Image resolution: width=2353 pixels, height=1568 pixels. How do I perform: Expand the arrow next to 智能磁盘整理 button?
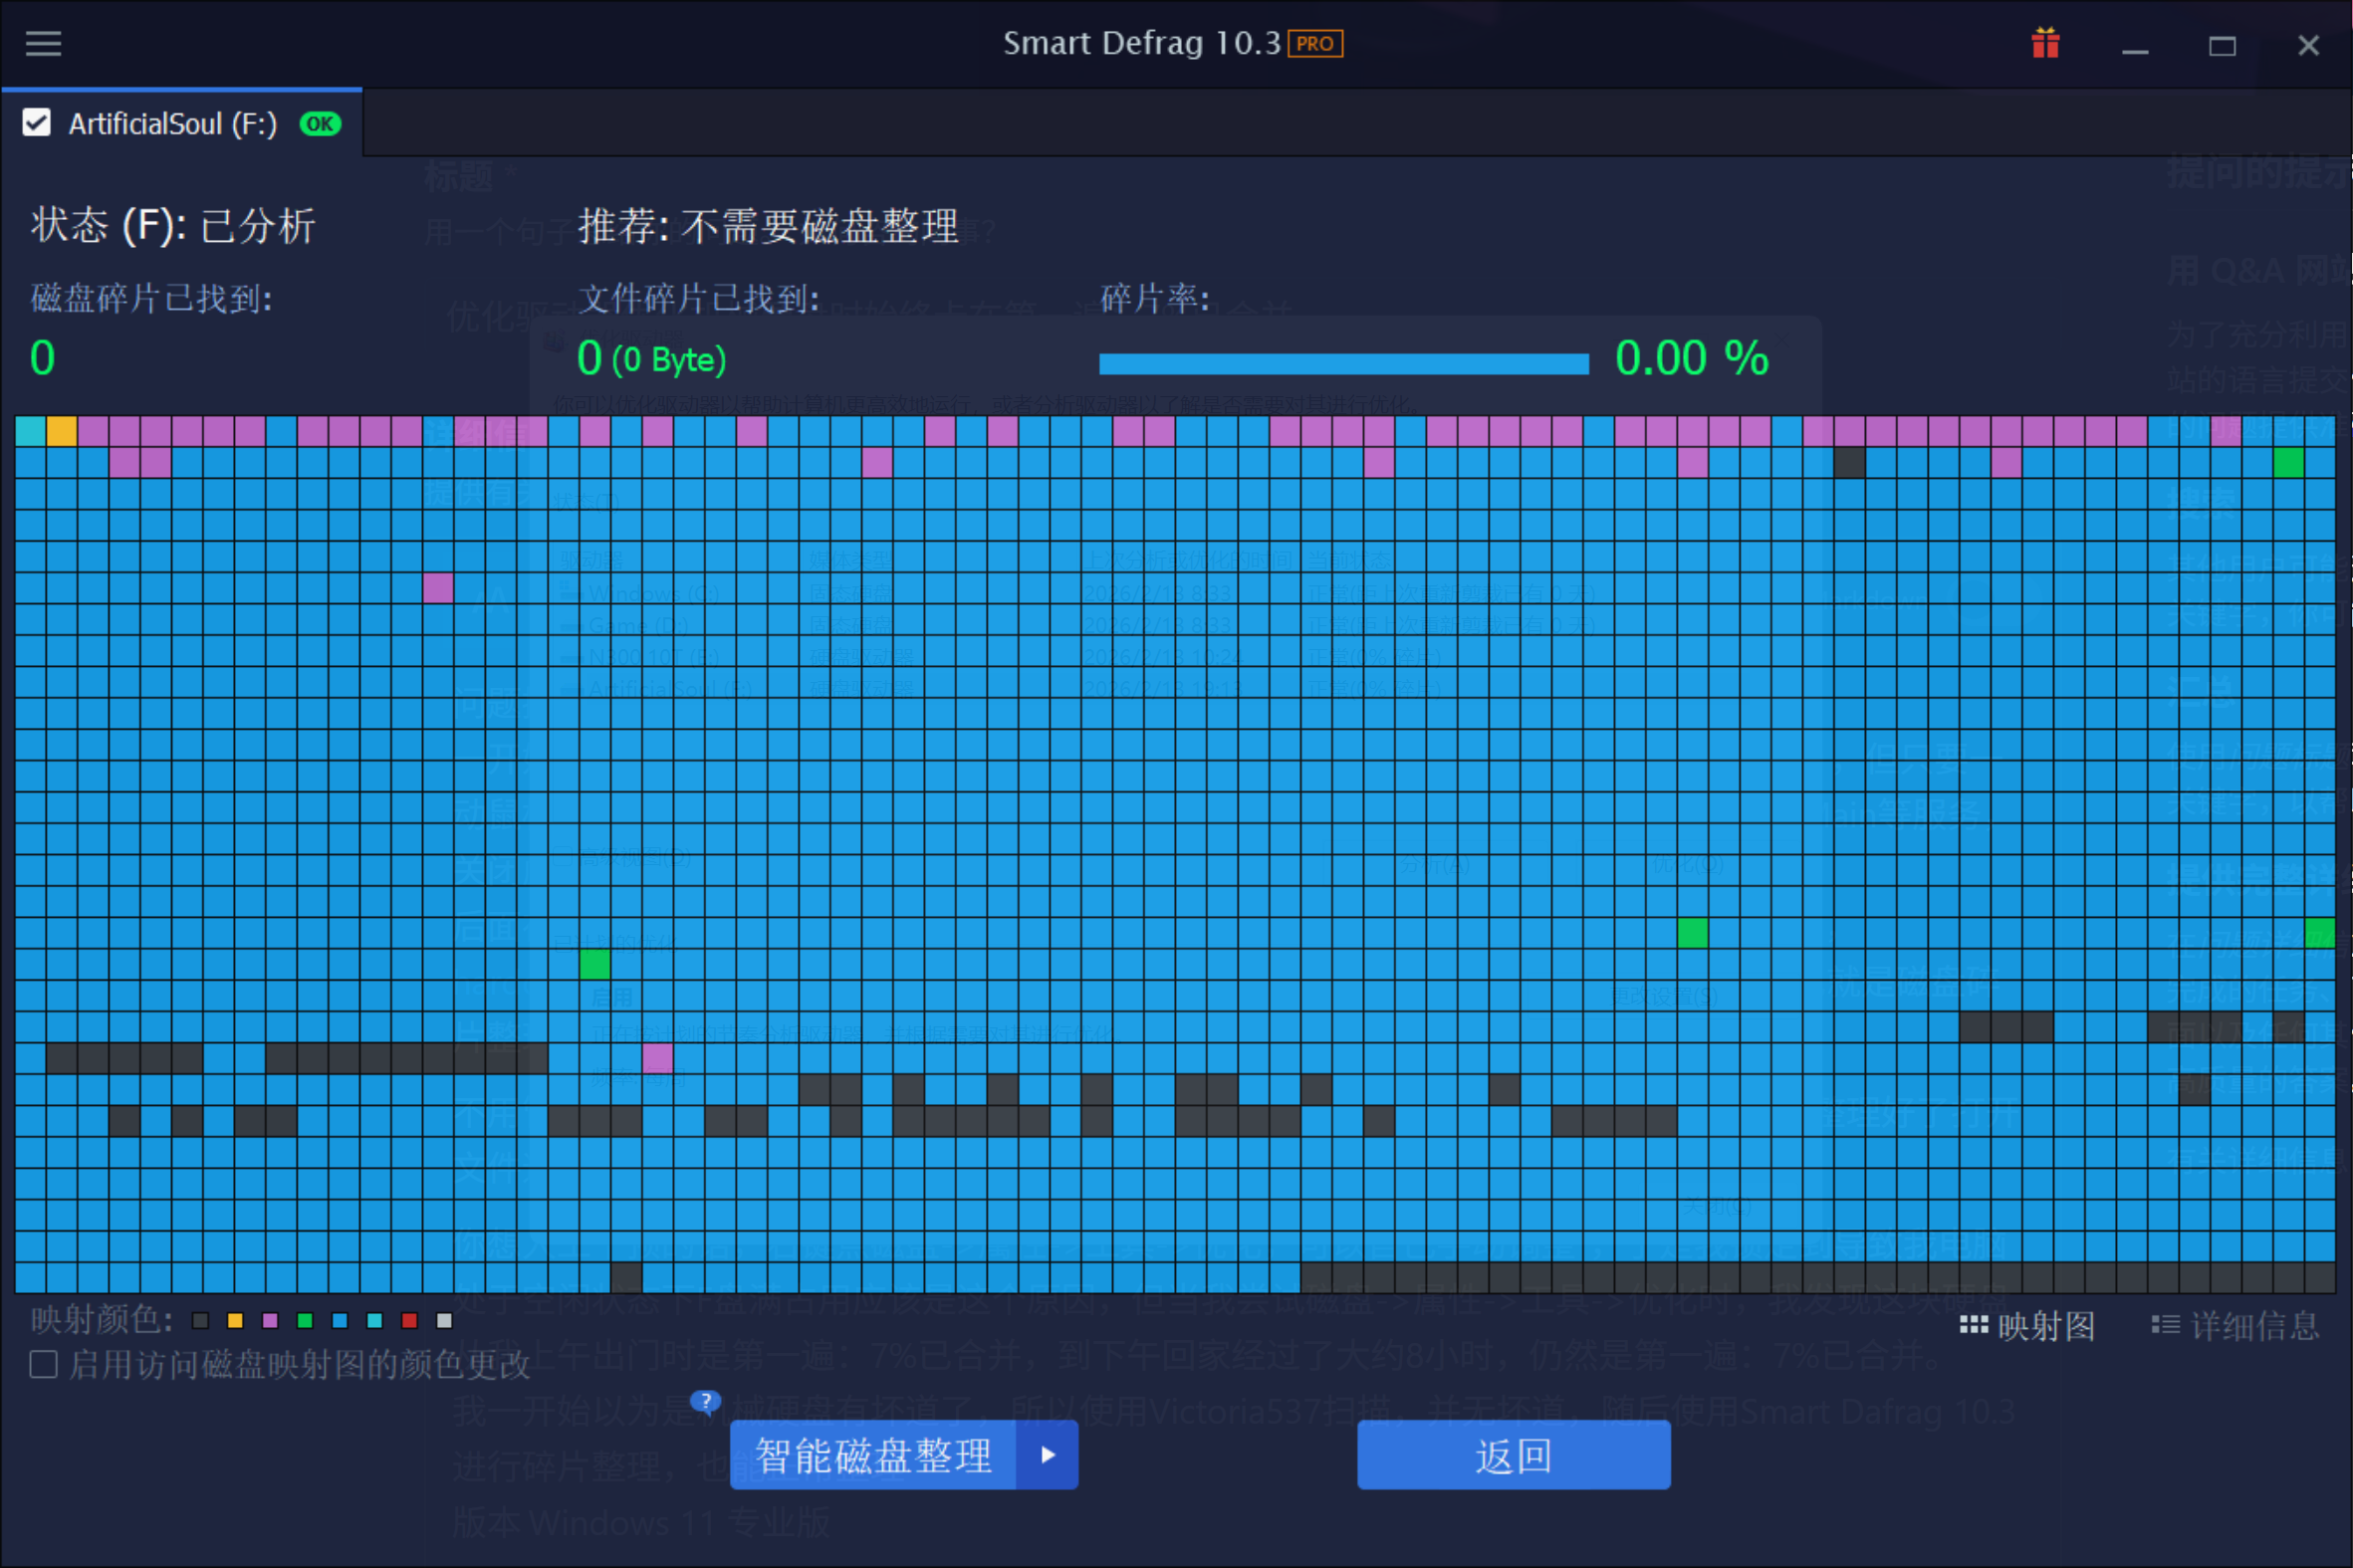pos(1048,1455)
